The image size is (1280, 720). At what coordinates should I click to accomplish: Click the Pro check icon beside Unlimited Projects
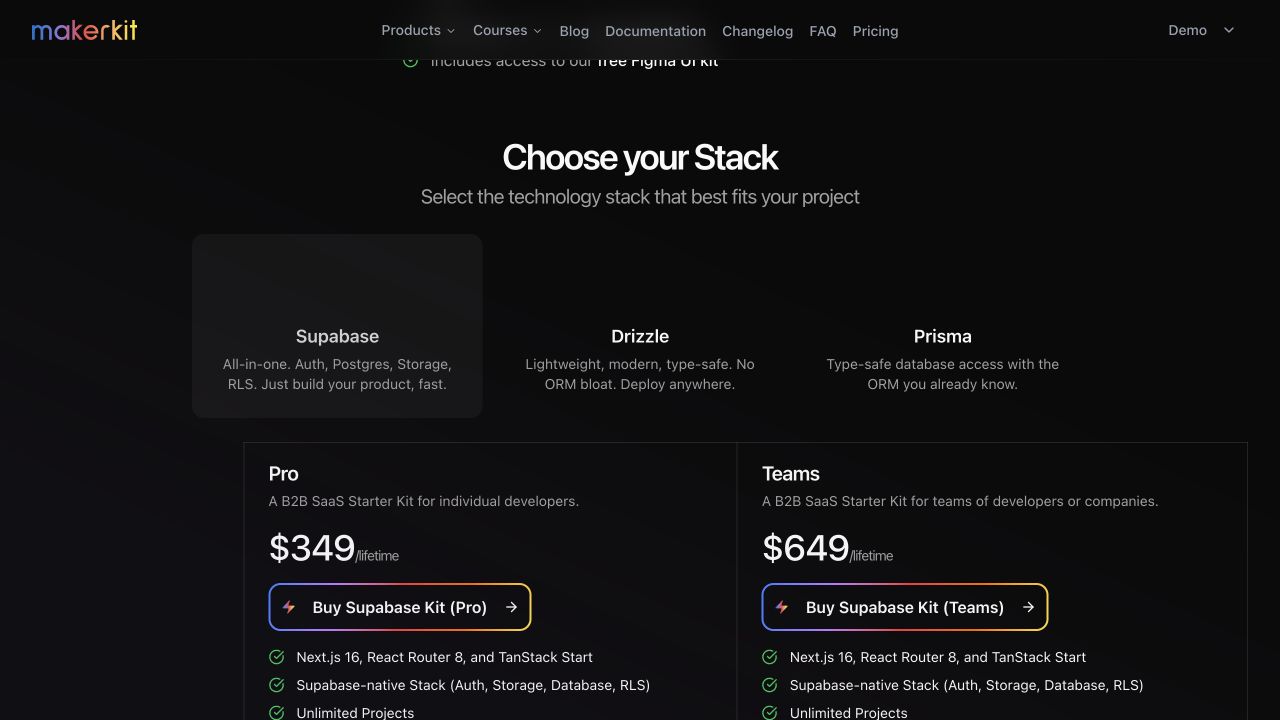pyautogui.click(x=277, y=713)
